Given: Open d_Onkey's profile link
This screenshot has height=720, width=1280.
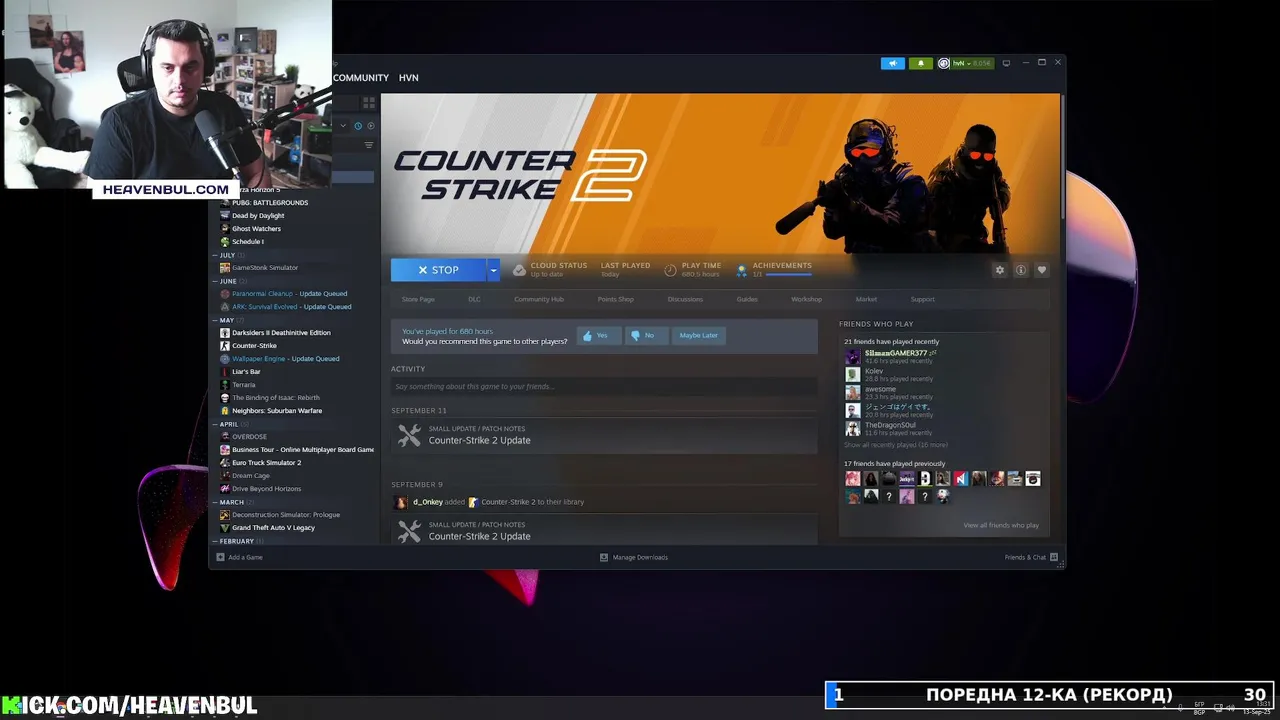Looking at the screenshot, I should click(x=428, y=502).
